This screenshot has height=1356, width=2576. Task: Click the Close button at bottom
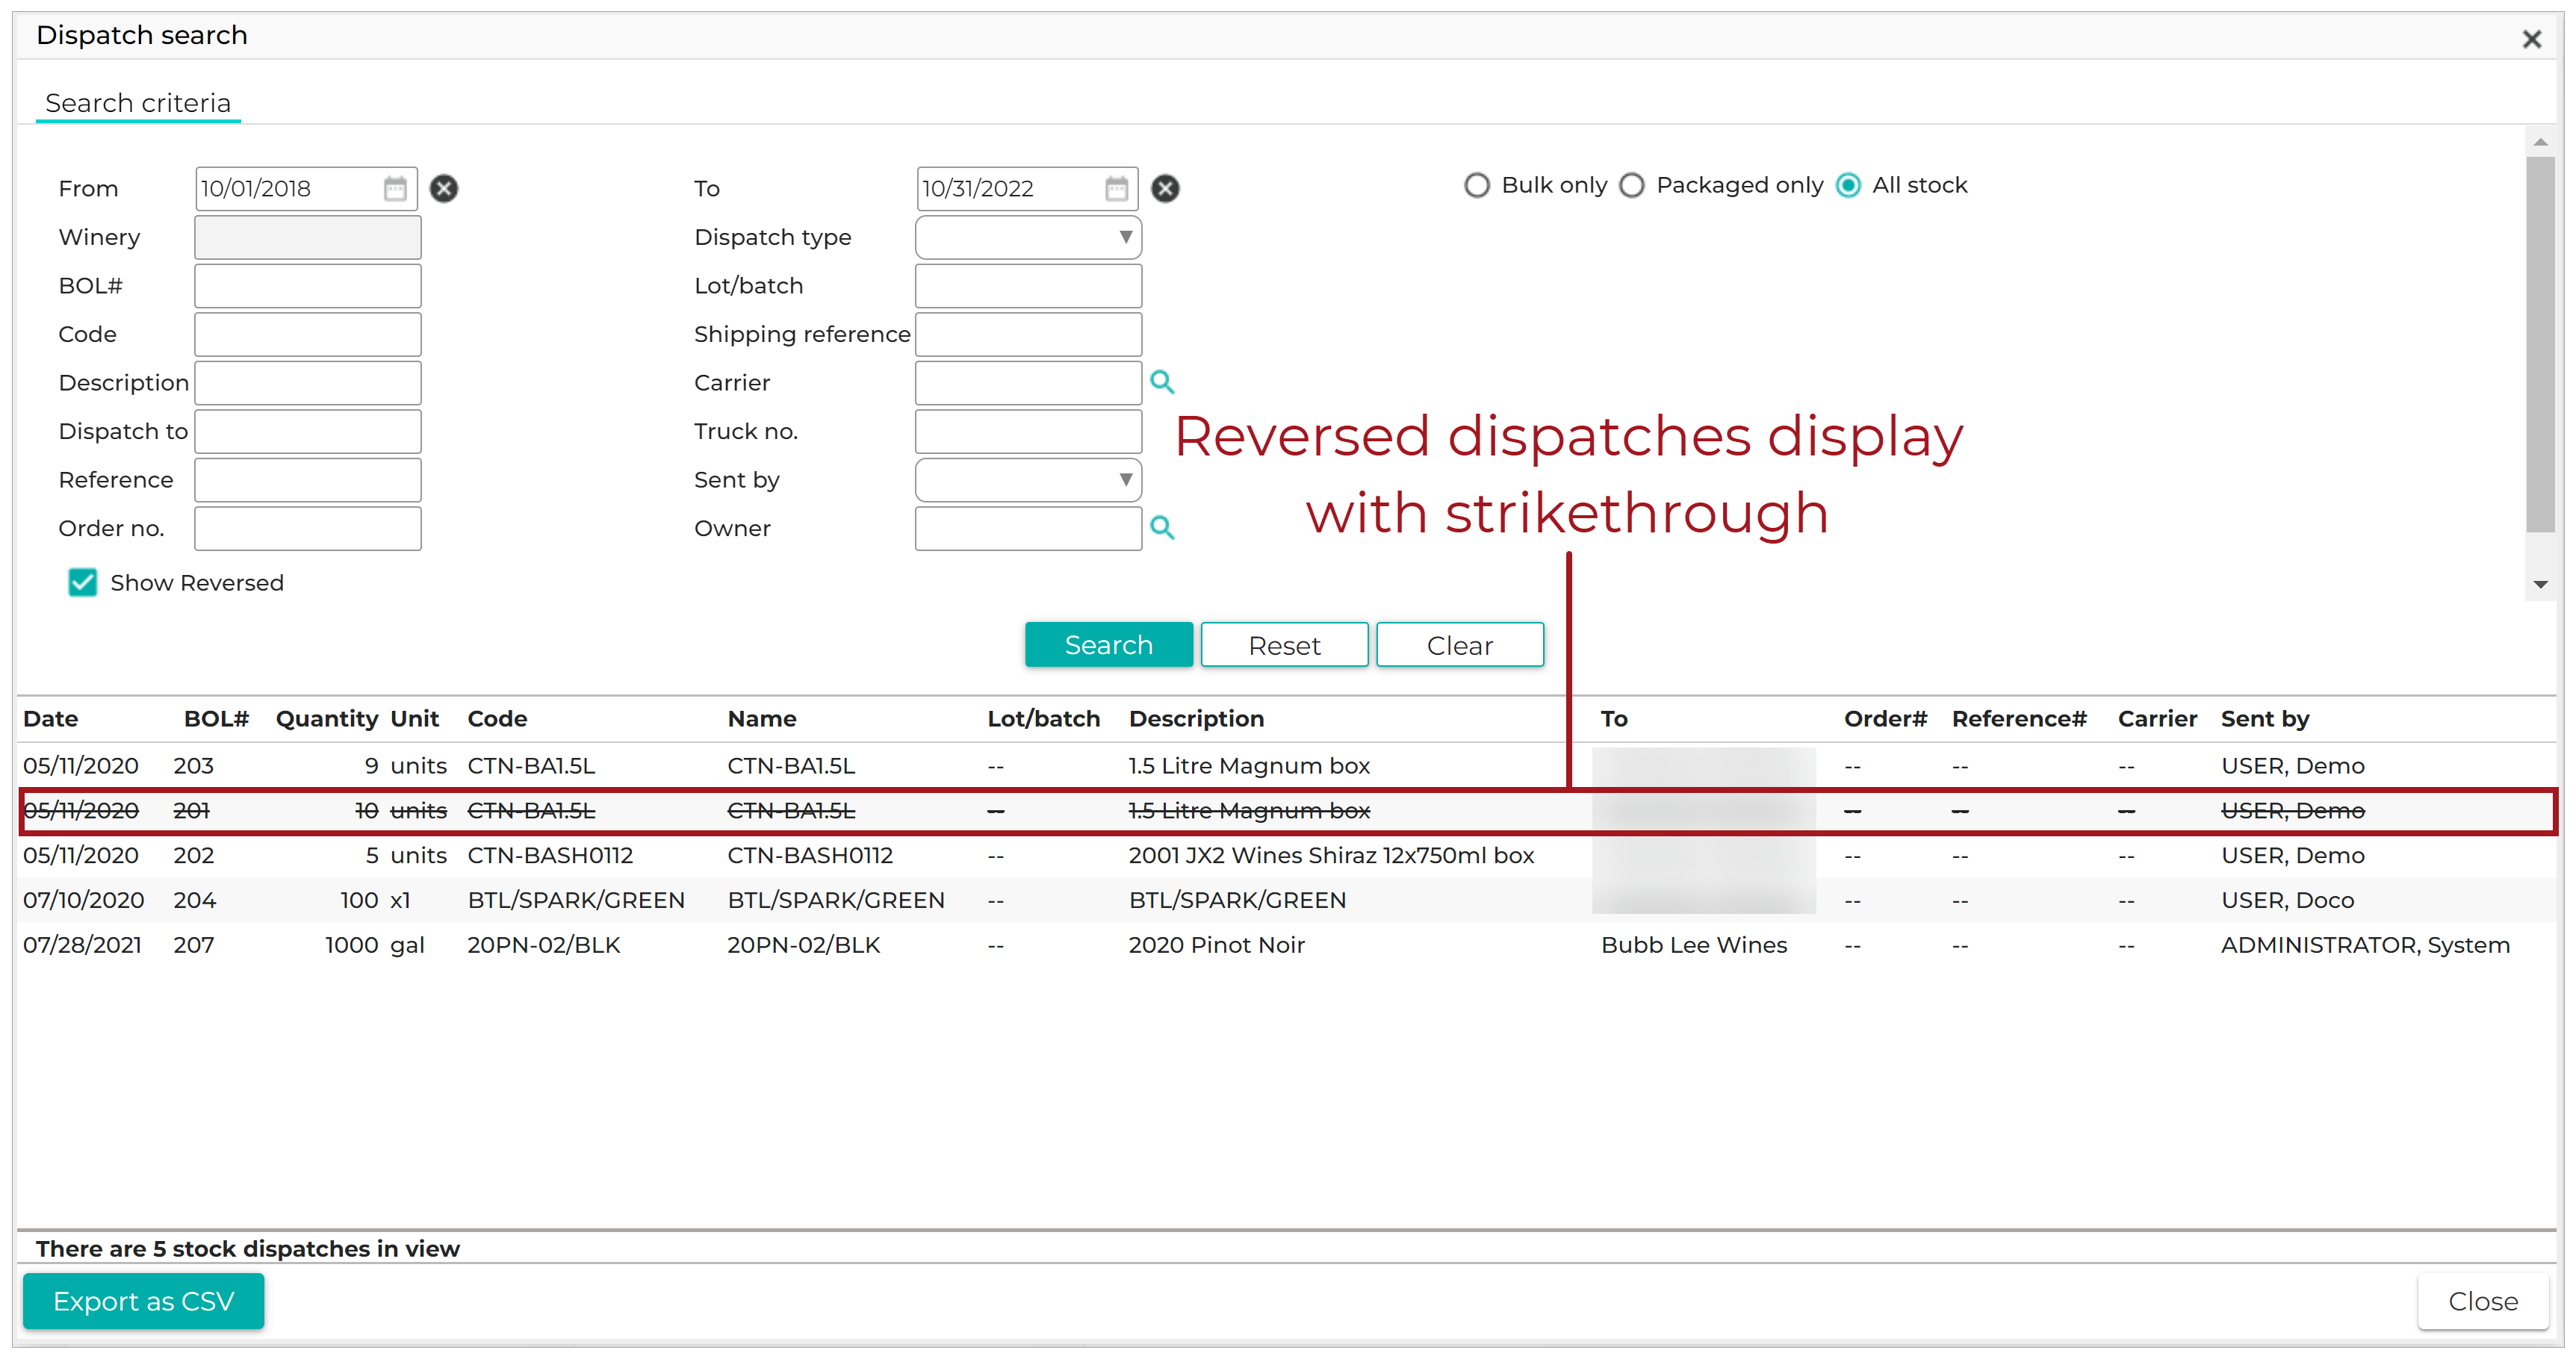click(2482, 1301)
